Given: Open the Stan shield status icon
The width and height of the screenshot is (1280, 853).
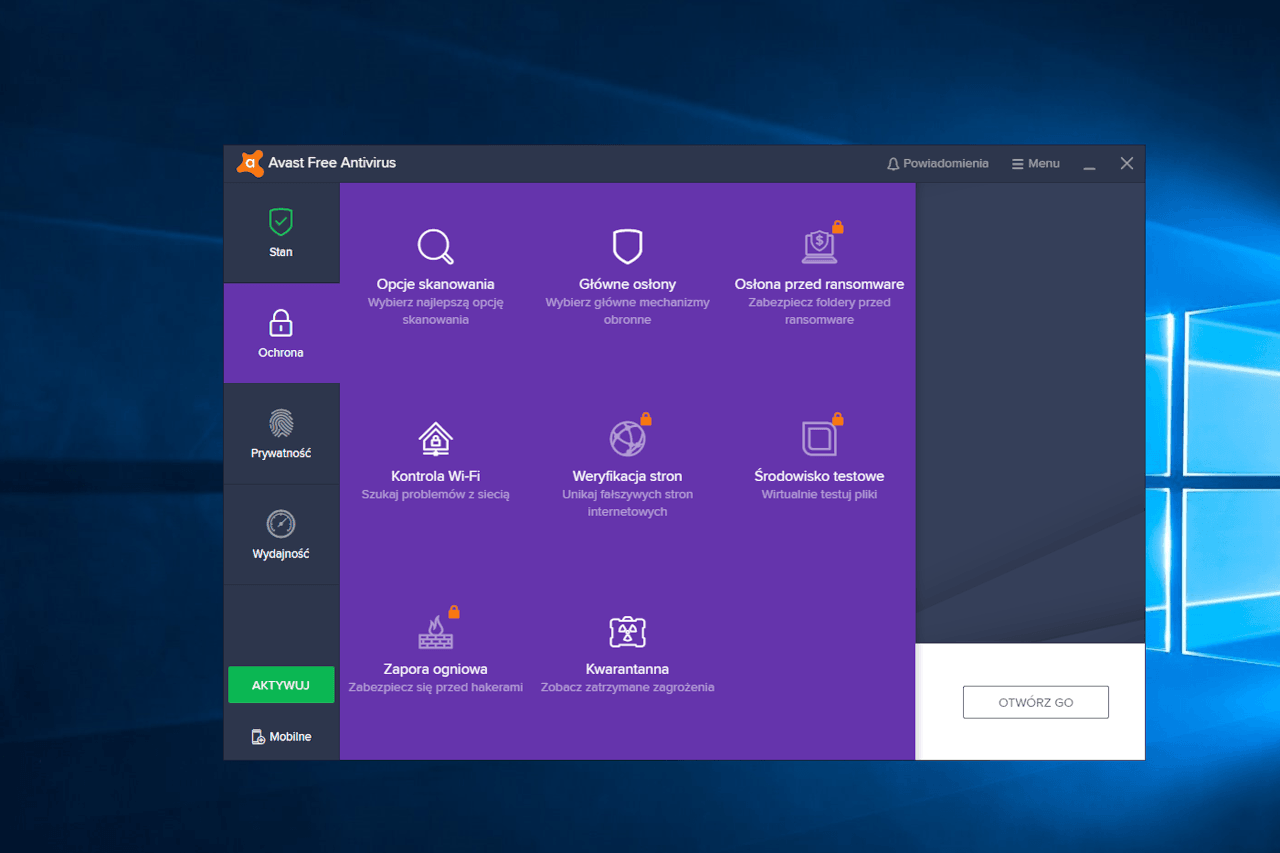Looking at the screenshot, I should point(281,221).
